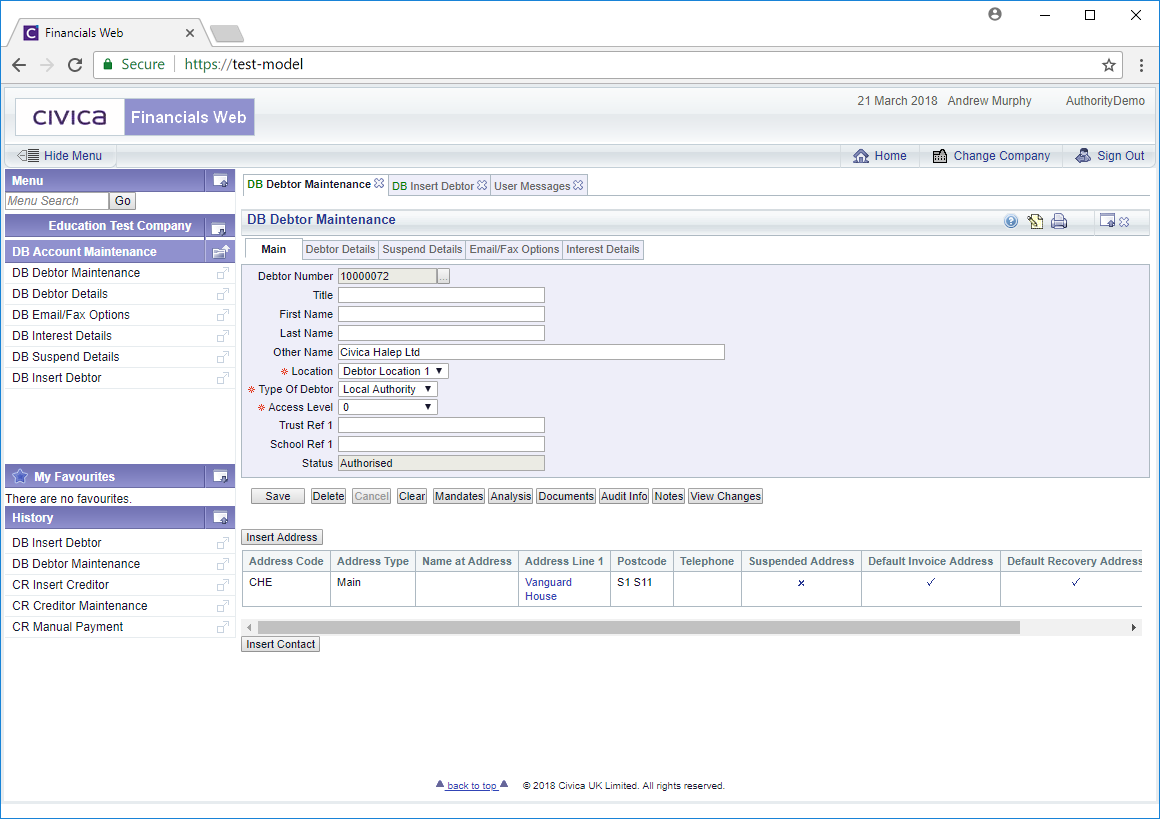The width and height of the screenshot is (1160, 819).
Task: Open DB Debtor Maintenance from History list
Action: 76,564
